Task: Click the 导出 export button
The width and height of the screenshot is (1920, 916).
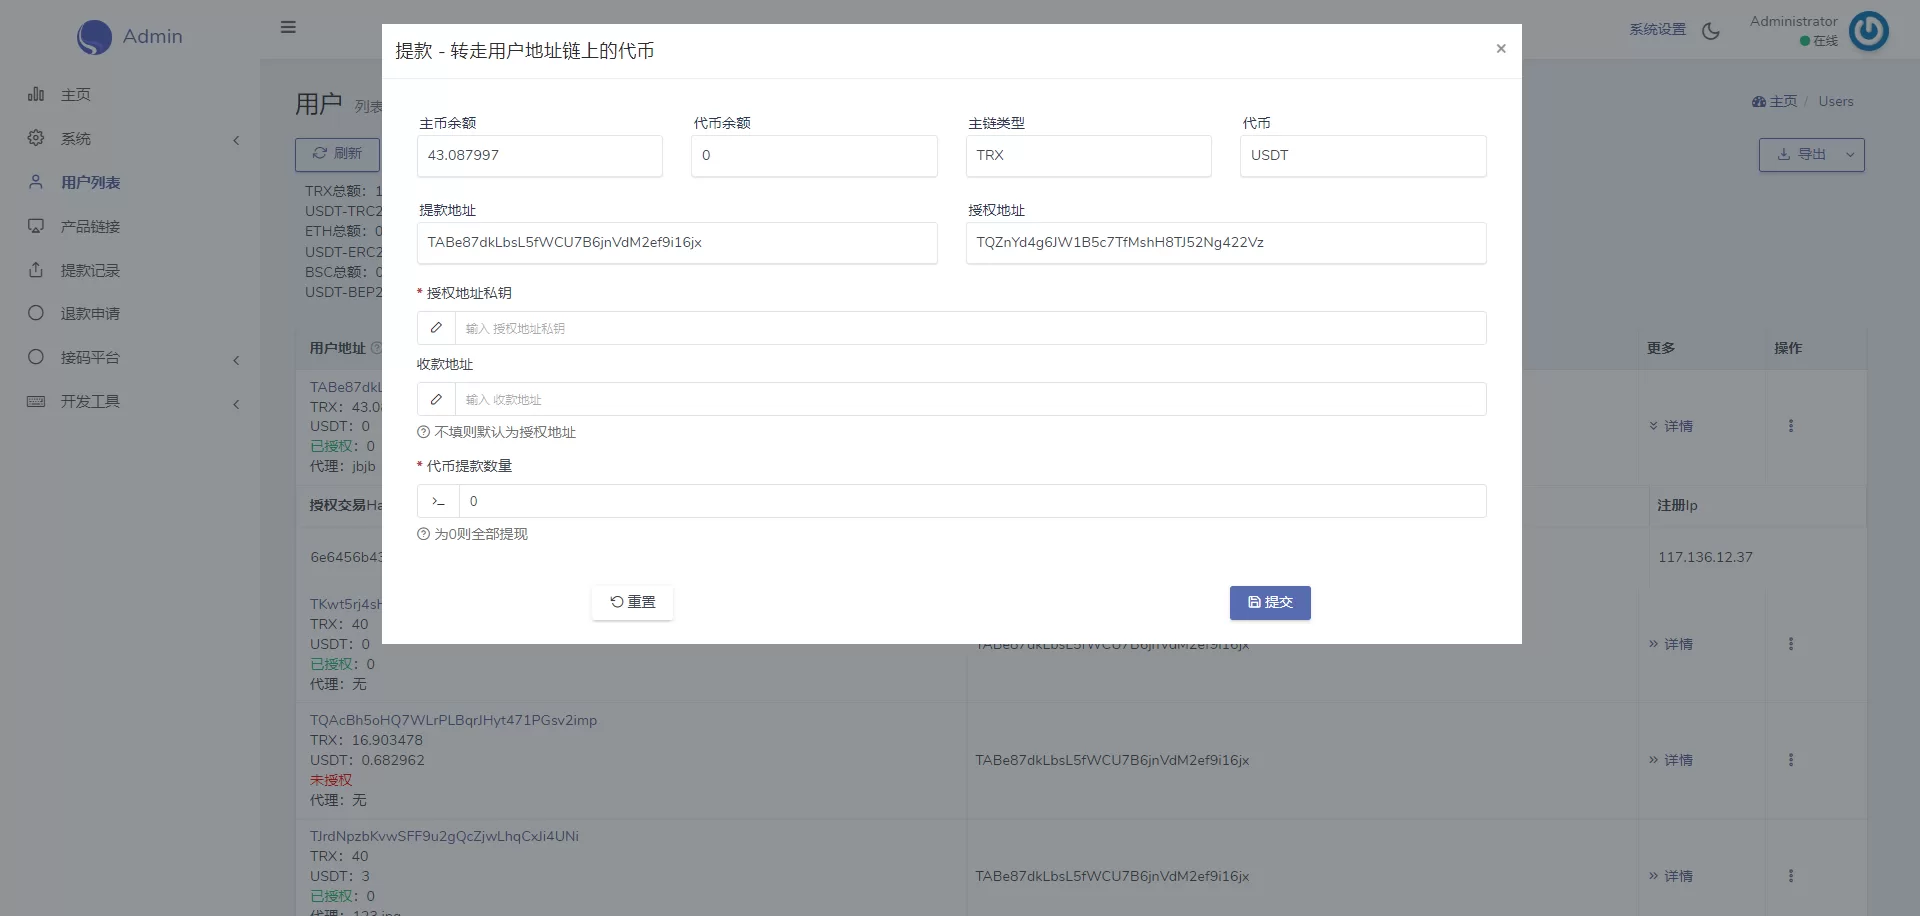Action: [1799, 155]
